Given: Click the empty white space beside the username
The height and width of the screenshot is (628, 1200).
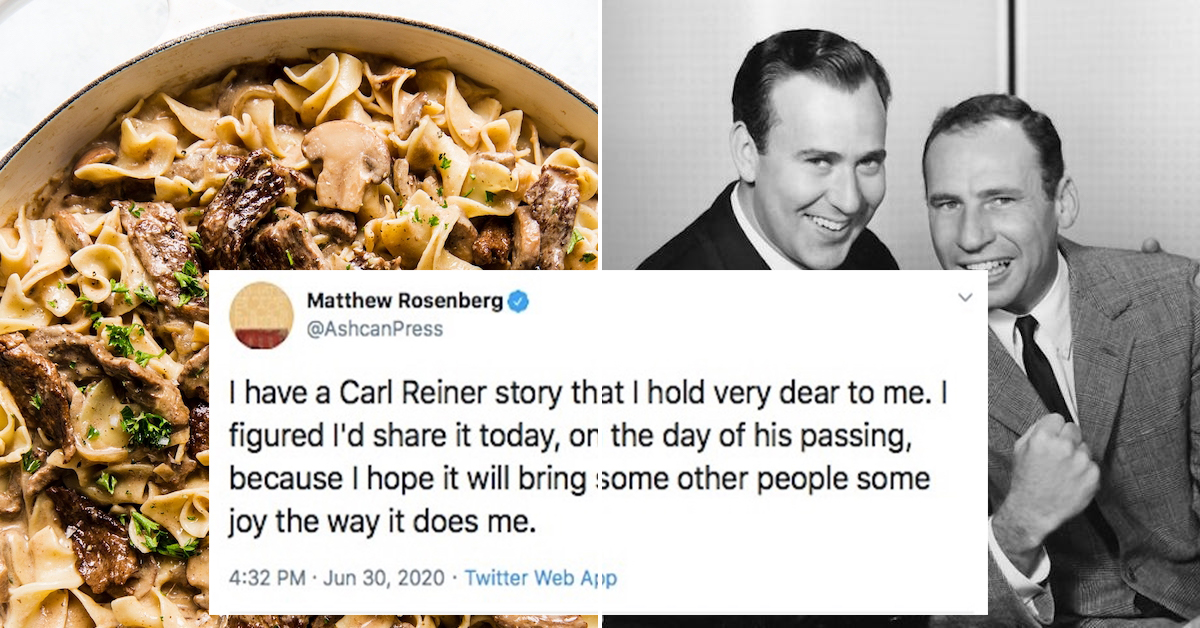Looking at the screenshot, I should [x=750, y=315].
